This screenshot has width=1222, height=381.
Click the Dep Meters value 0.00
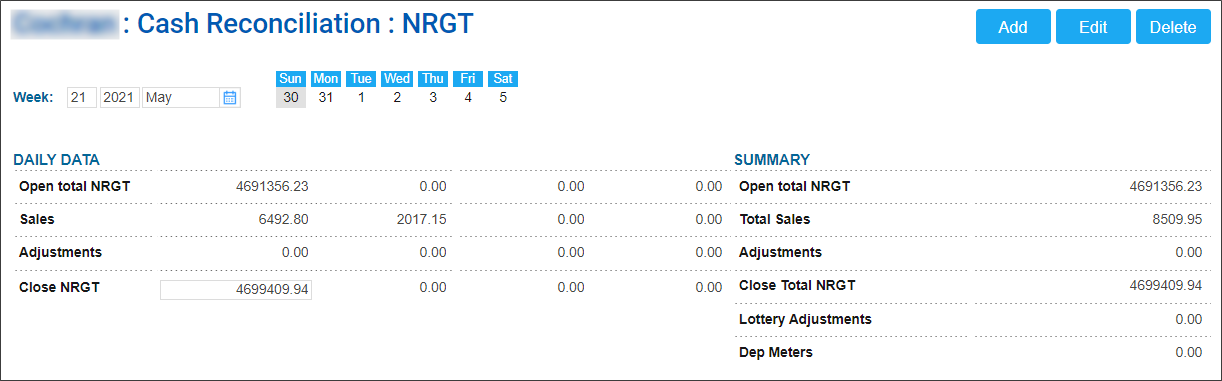click(x=1189, y=352)
